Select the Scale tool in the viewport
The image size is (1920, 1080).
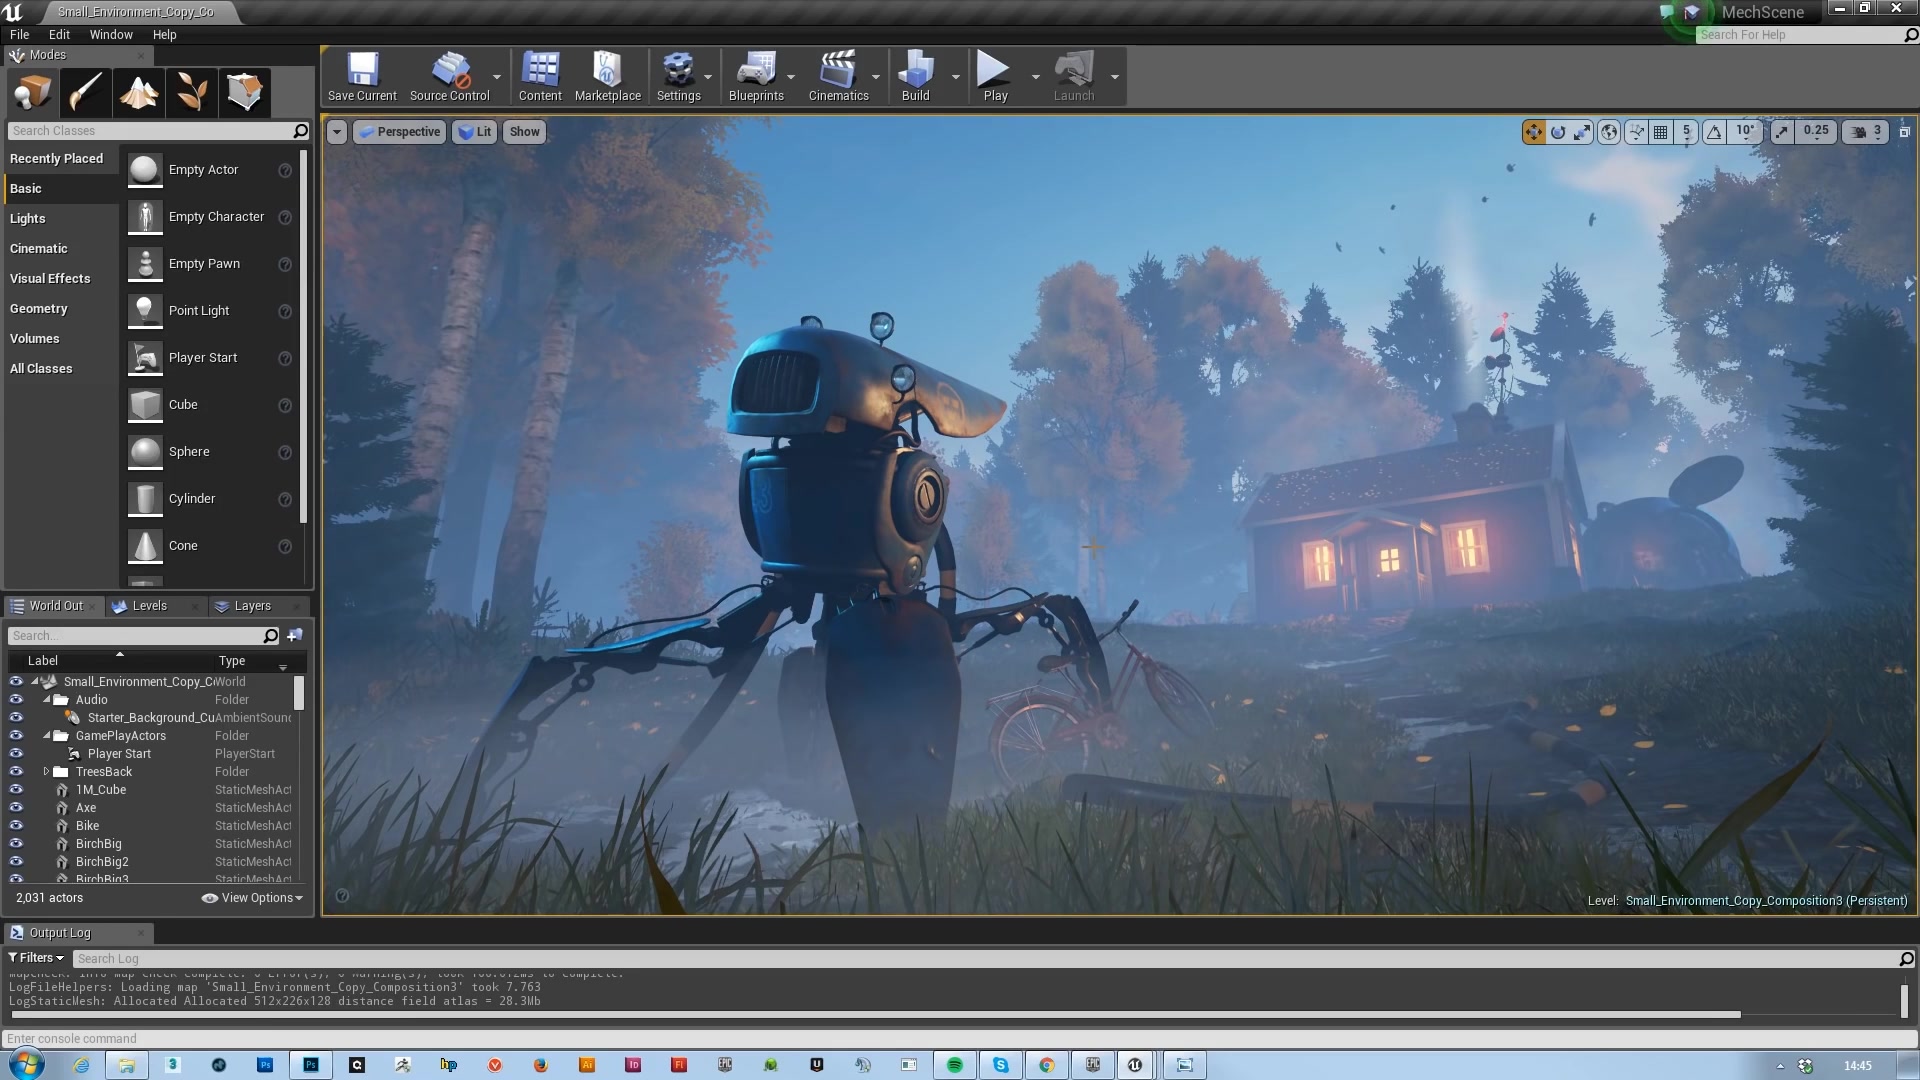[x=1582, y=131]
